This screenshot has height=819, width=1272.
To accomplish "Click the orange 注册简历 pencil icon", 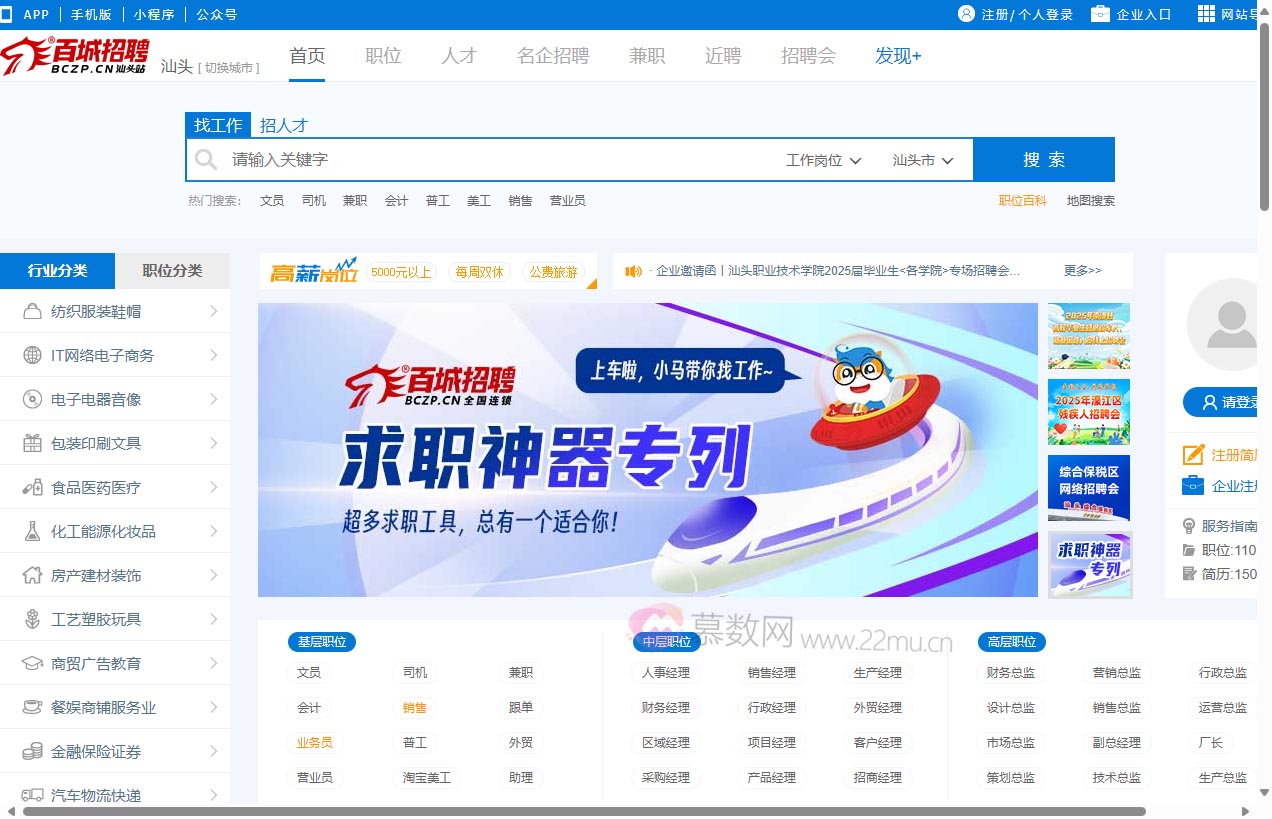I will (x=1192, y=454).
